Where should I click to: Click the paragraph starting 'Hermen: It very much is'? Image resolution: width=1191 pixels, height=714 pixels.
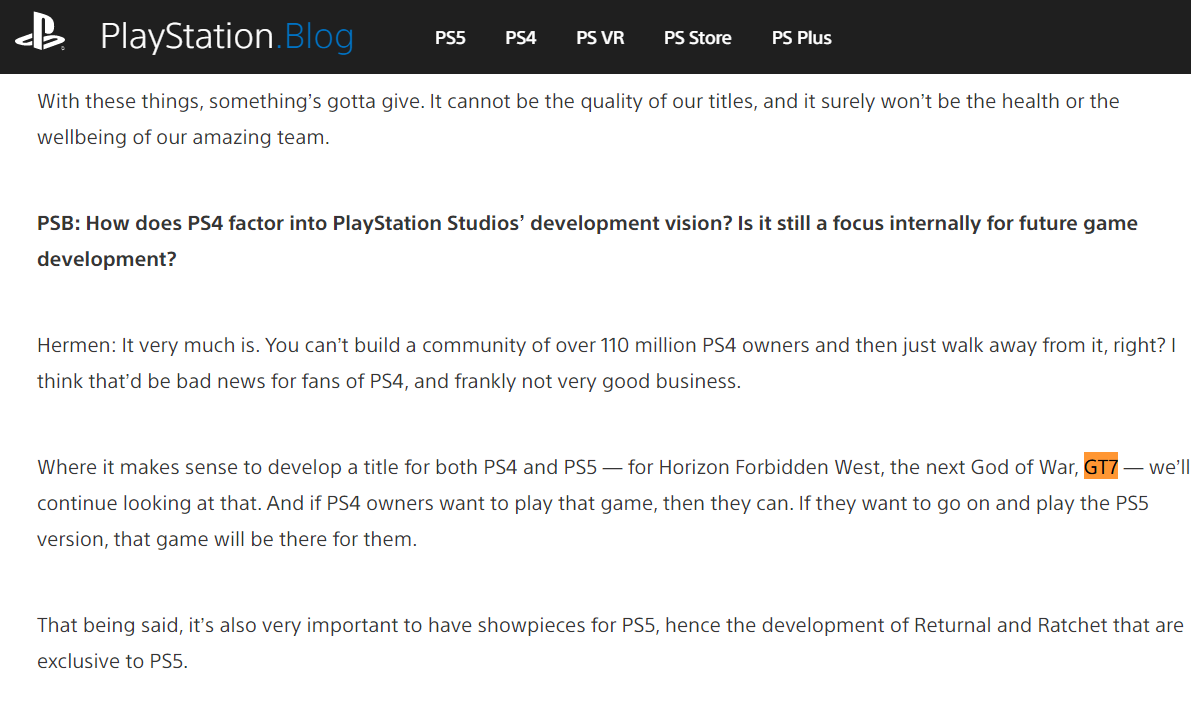(606, 363)
